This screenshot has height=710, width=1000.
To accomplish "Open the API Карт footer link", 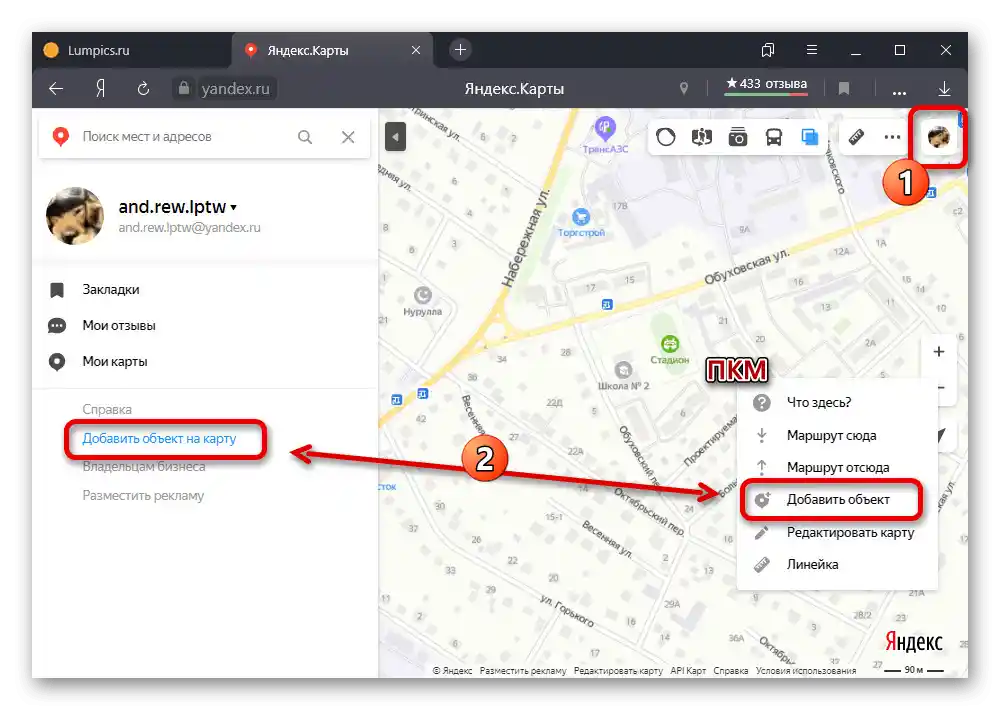I will tap(688, 670).
